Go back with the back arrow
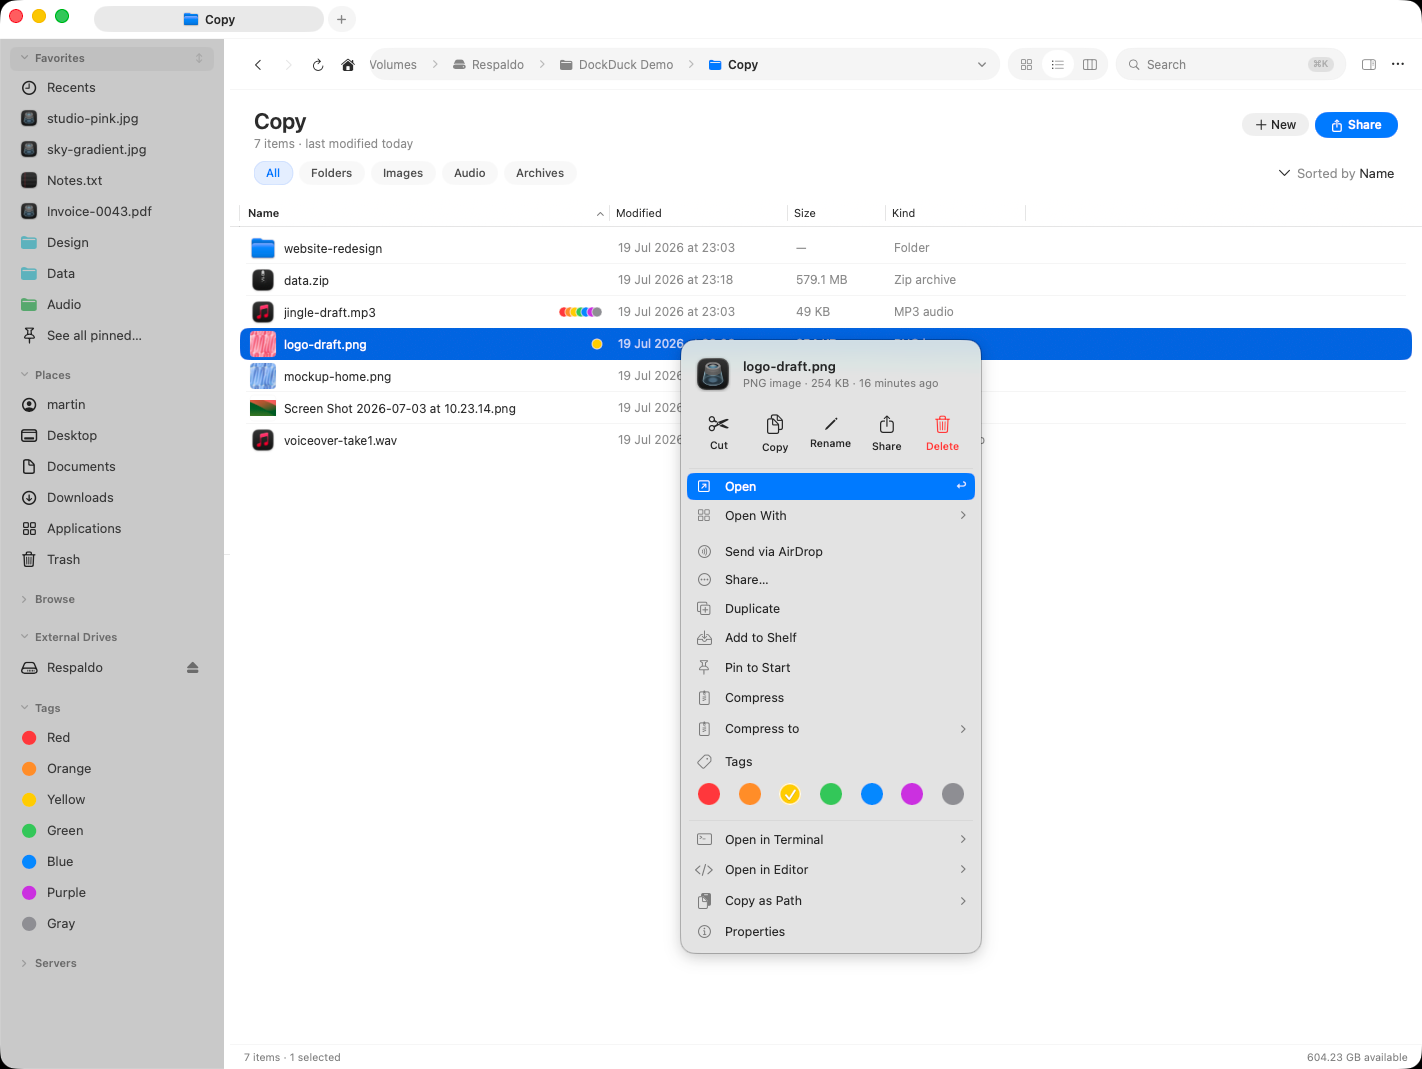 tap(258, 65)
